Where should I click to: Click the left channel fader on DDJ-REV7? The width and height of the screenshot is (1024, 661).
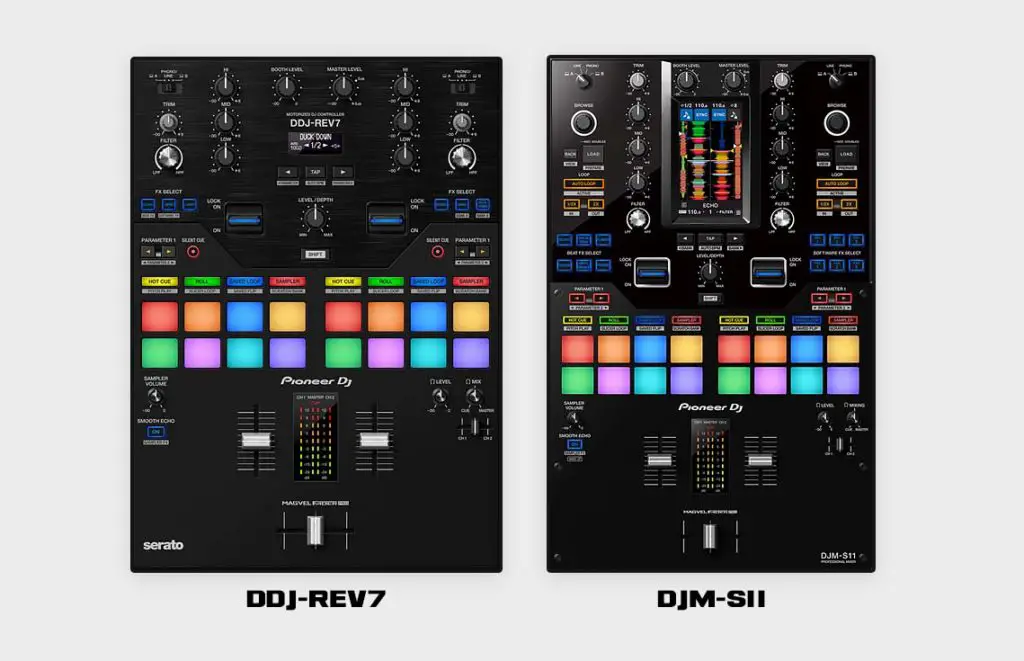[x=256, y=440]
